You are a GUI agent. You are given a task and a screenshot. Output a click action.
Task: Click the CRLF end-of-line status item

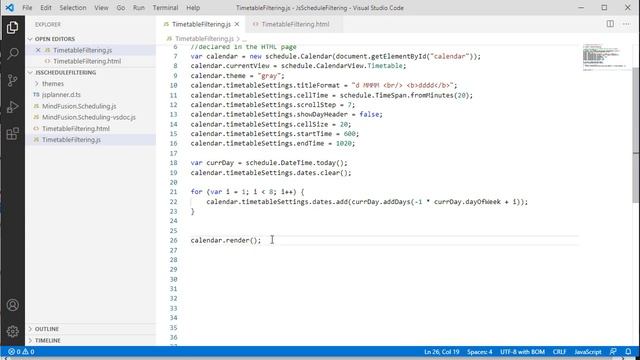click(x=559, y=351)
